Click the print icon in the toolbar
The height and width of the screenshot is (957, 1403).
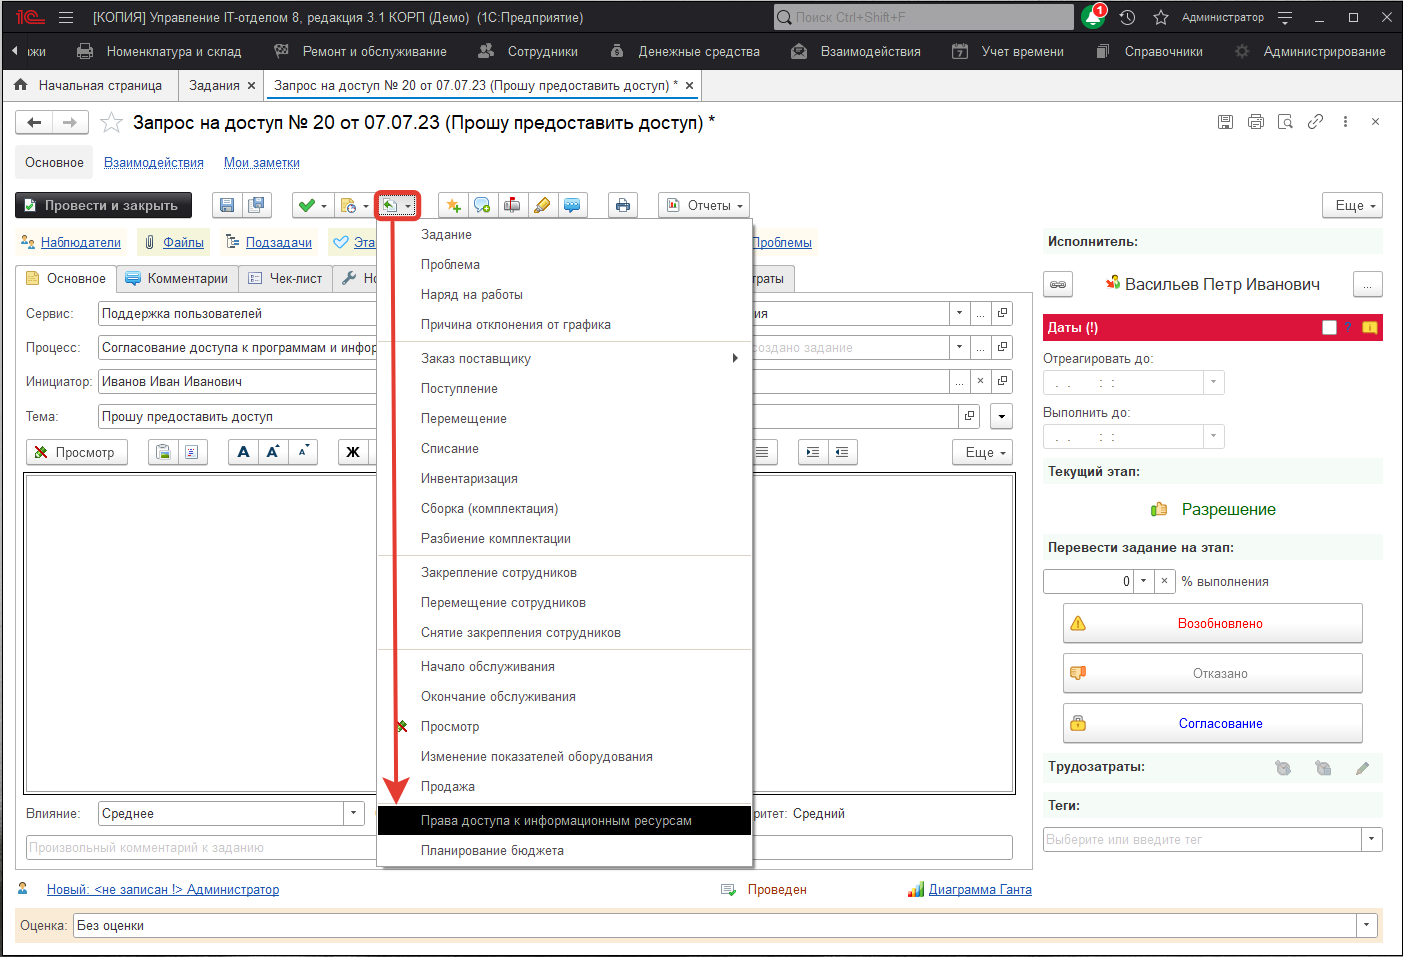pos(623,205)
